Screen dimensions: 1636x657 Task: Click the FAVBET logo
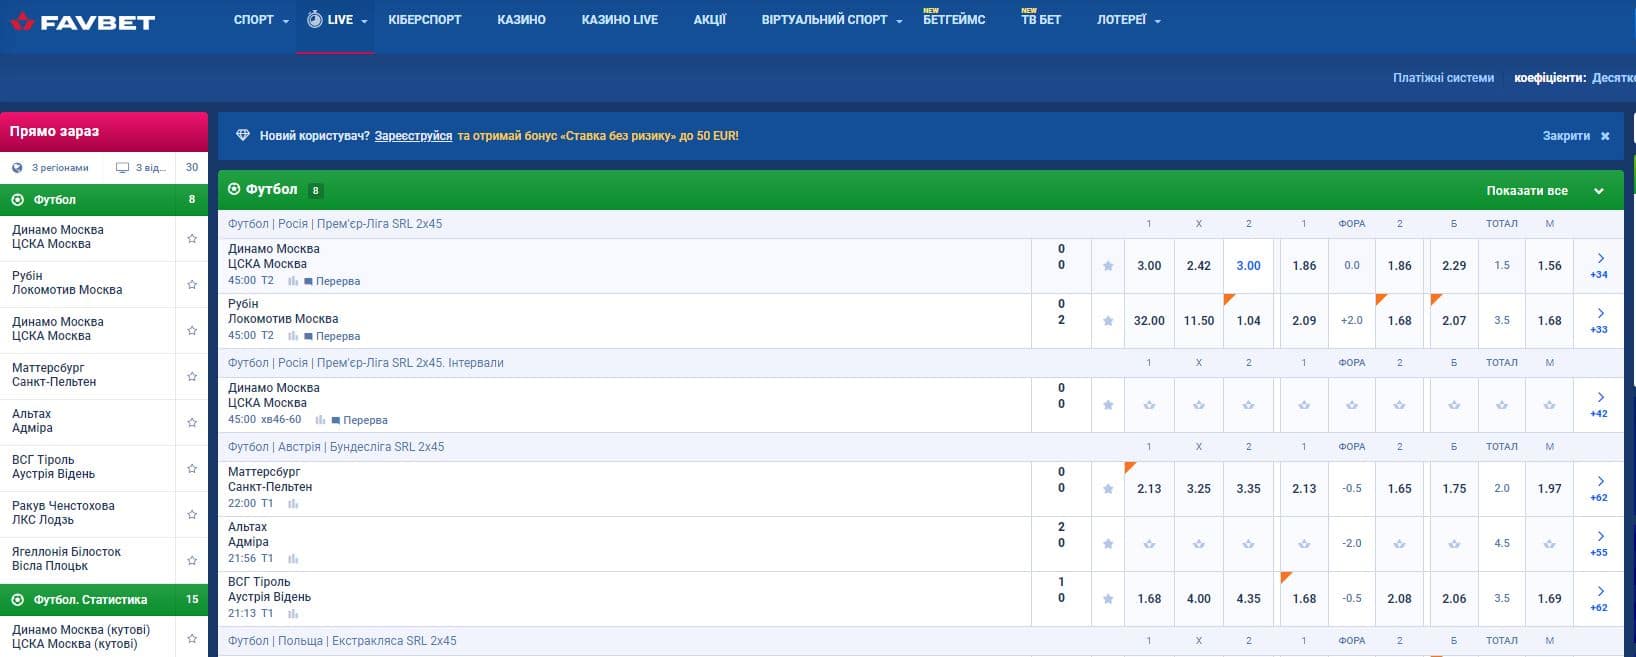click(83, 21)
